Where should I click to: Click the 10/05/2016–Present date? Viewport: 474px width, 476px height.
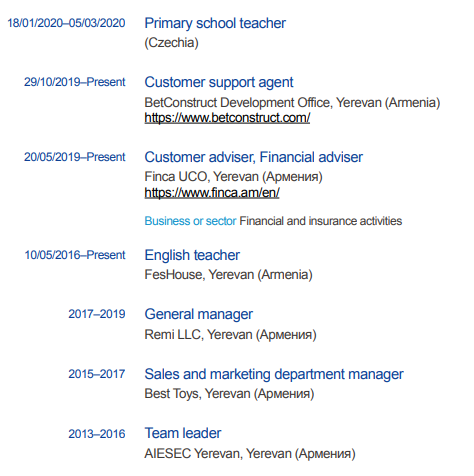(75, 255)
